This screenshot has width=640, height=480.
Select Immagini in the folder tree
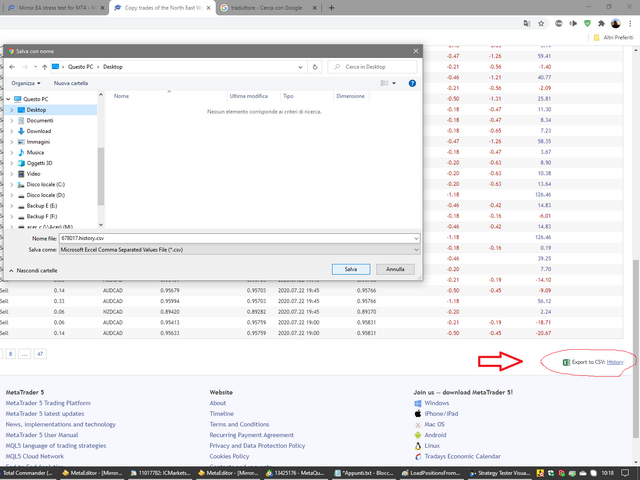point(38,142)
